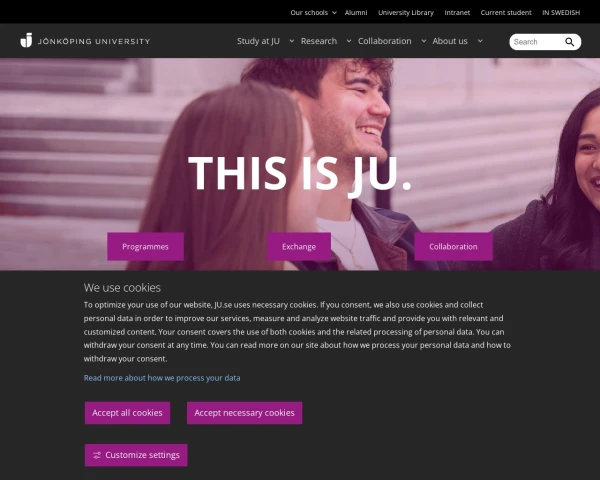This screenshot has width=600, height=480.
Task: Focus the Search input field
Action: (x=538, y=42)
